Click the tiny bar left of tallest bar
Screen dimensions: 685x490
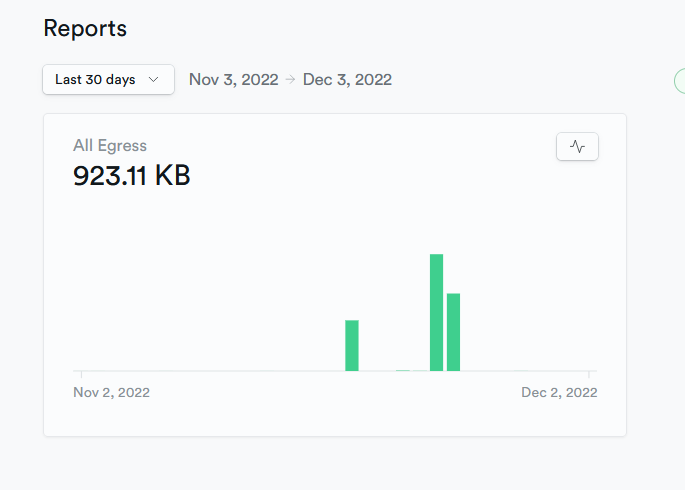(x=402, y=370)
